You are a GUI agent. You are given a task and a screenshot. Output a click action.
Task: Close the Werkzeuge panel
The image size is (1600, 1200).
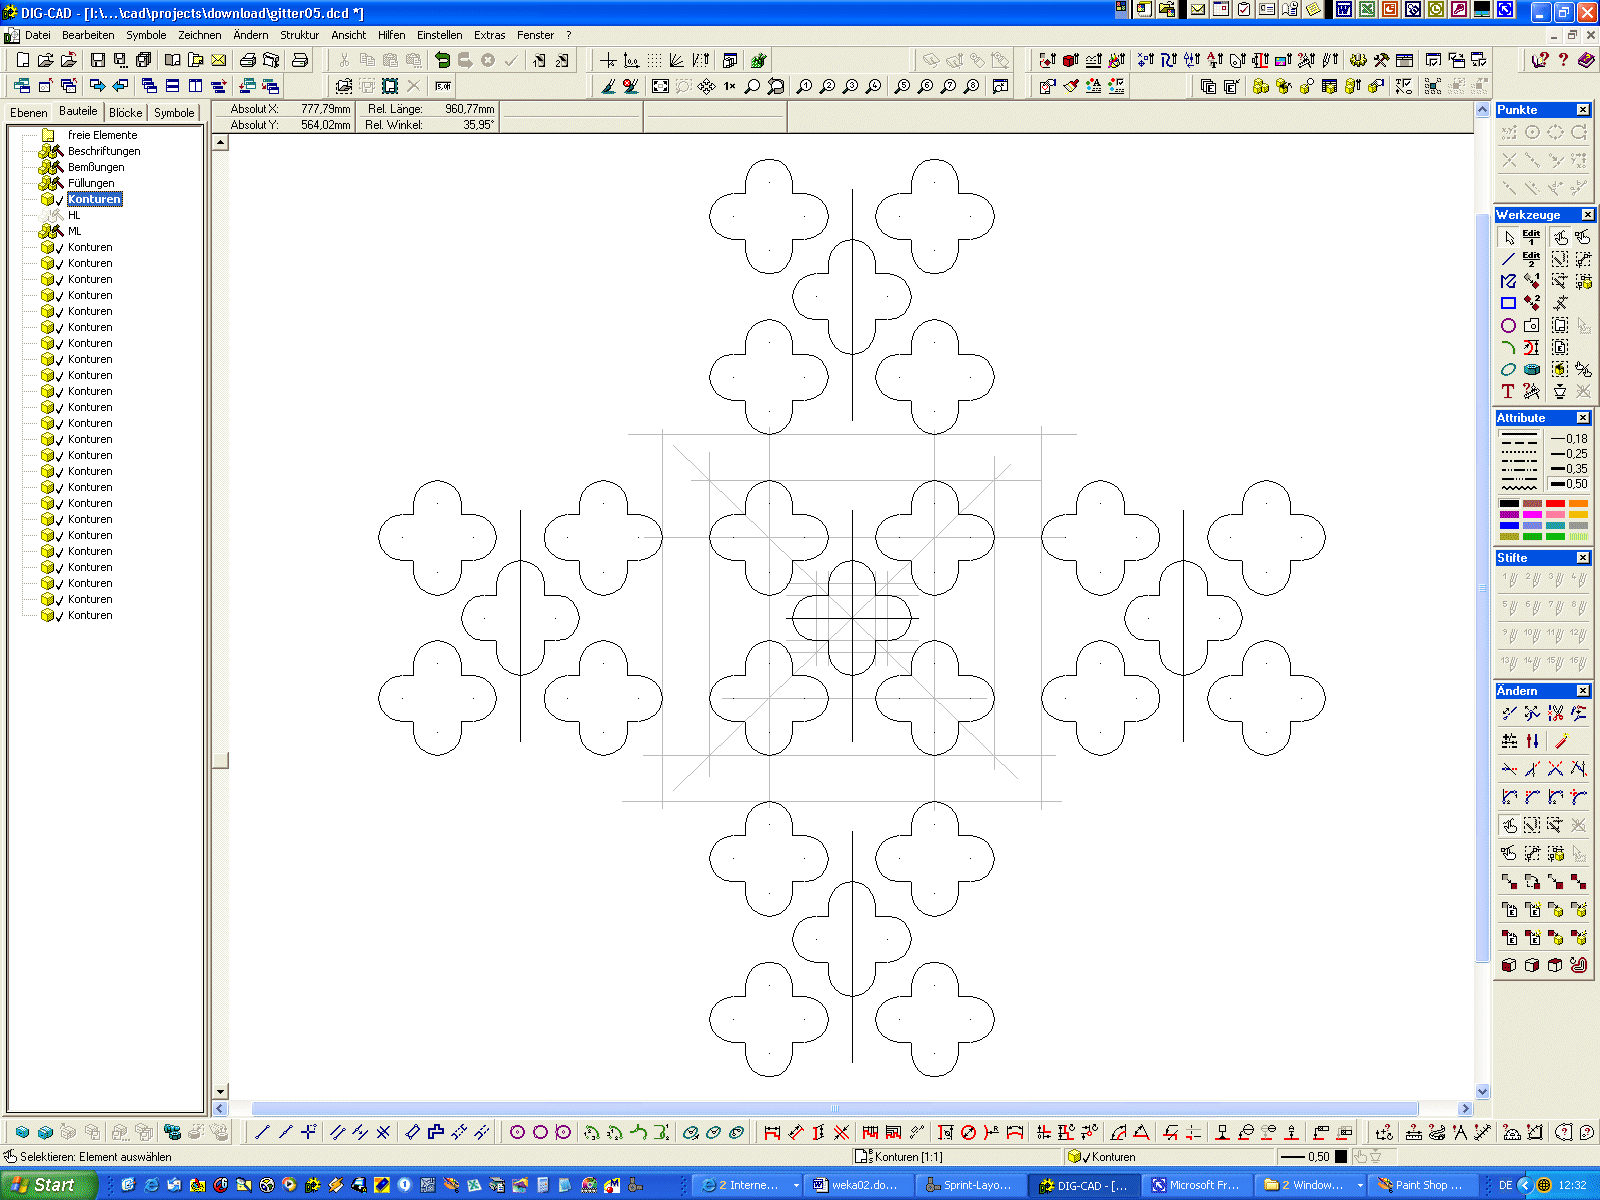pos(1588,215)
